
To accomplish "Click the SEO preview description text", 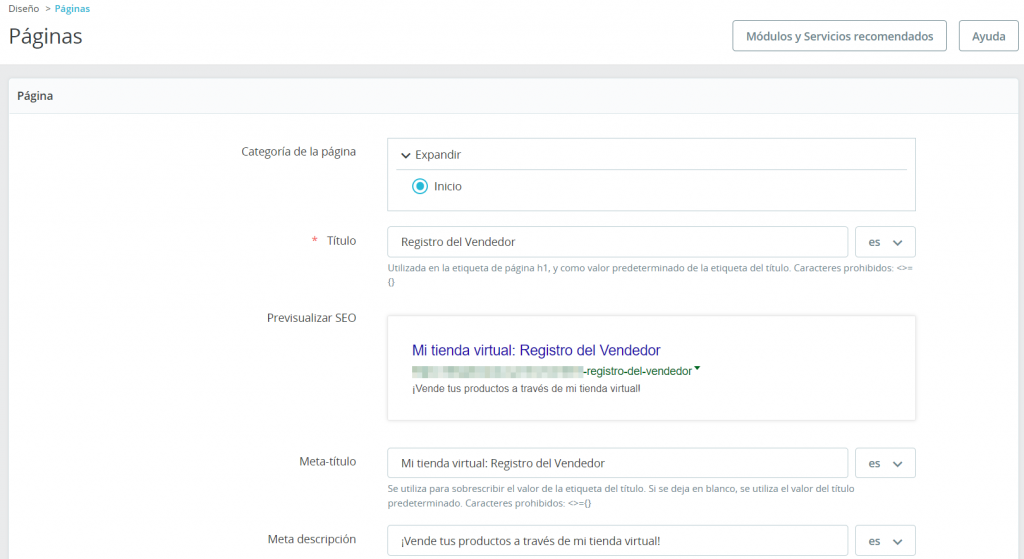I will pos(526,389).
